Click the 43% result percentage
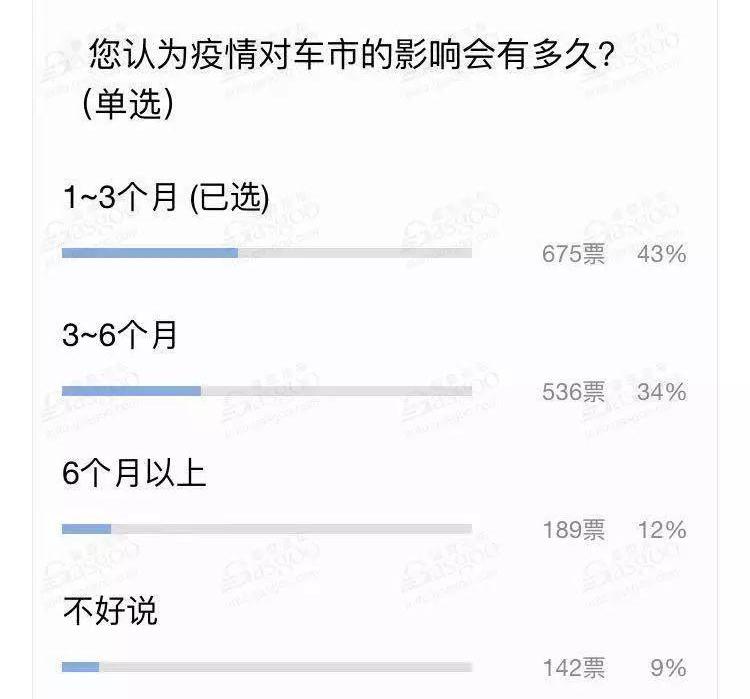 [661, 254]
